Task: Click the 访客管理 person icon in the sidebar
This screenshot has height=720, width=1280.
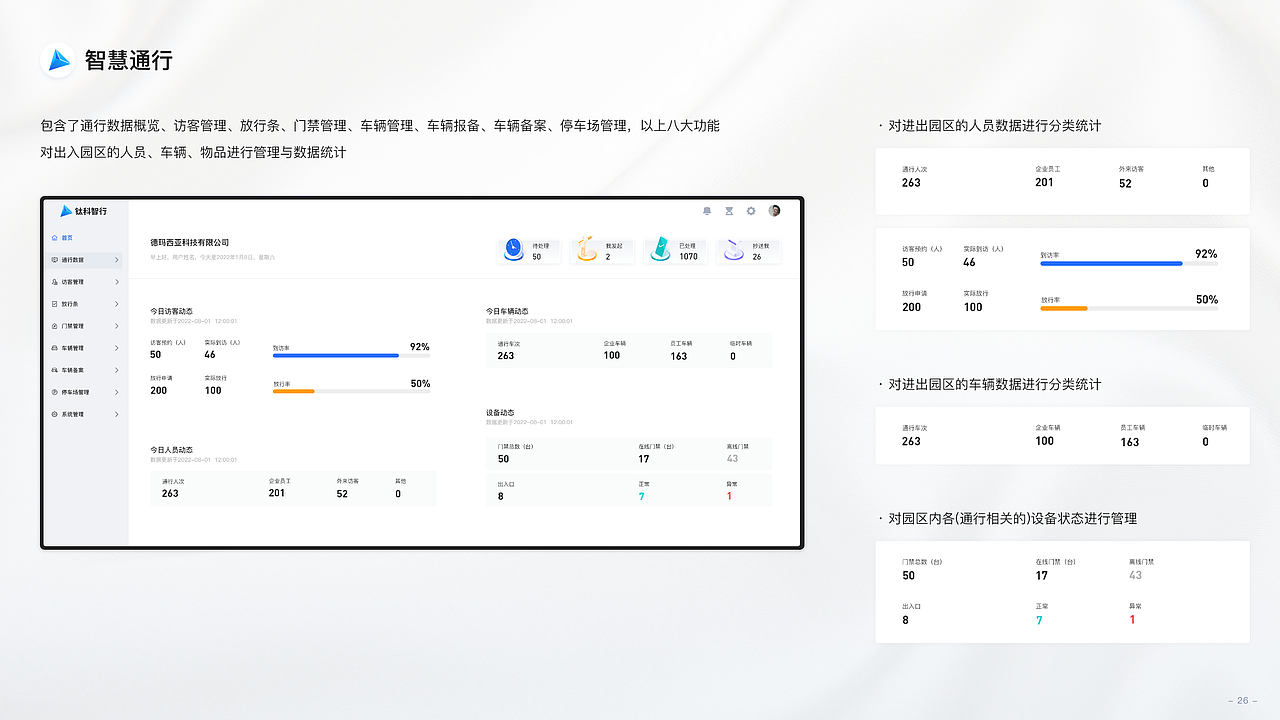Action: tap(54, 282)
